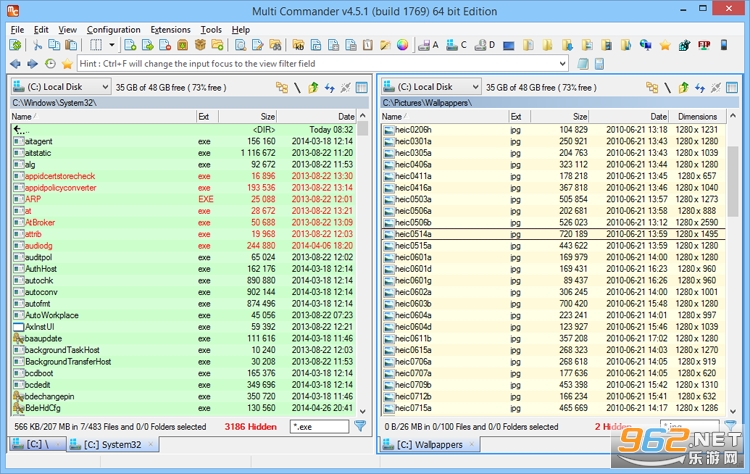Click the Cut scissors icon in toolbar
Viewport: 750px width, 474px height.
(x=37, y=45)
